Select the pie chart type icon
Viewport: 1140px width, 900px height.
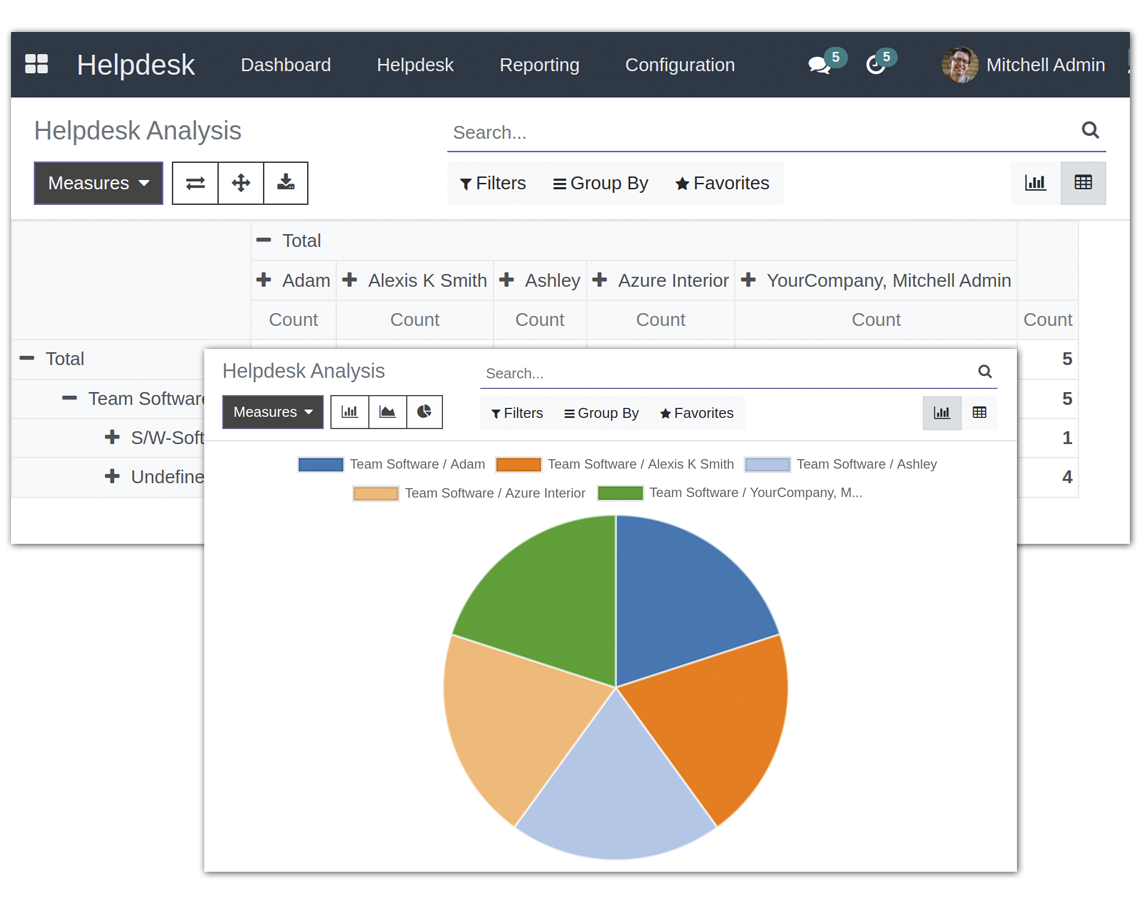coord(424,412)
